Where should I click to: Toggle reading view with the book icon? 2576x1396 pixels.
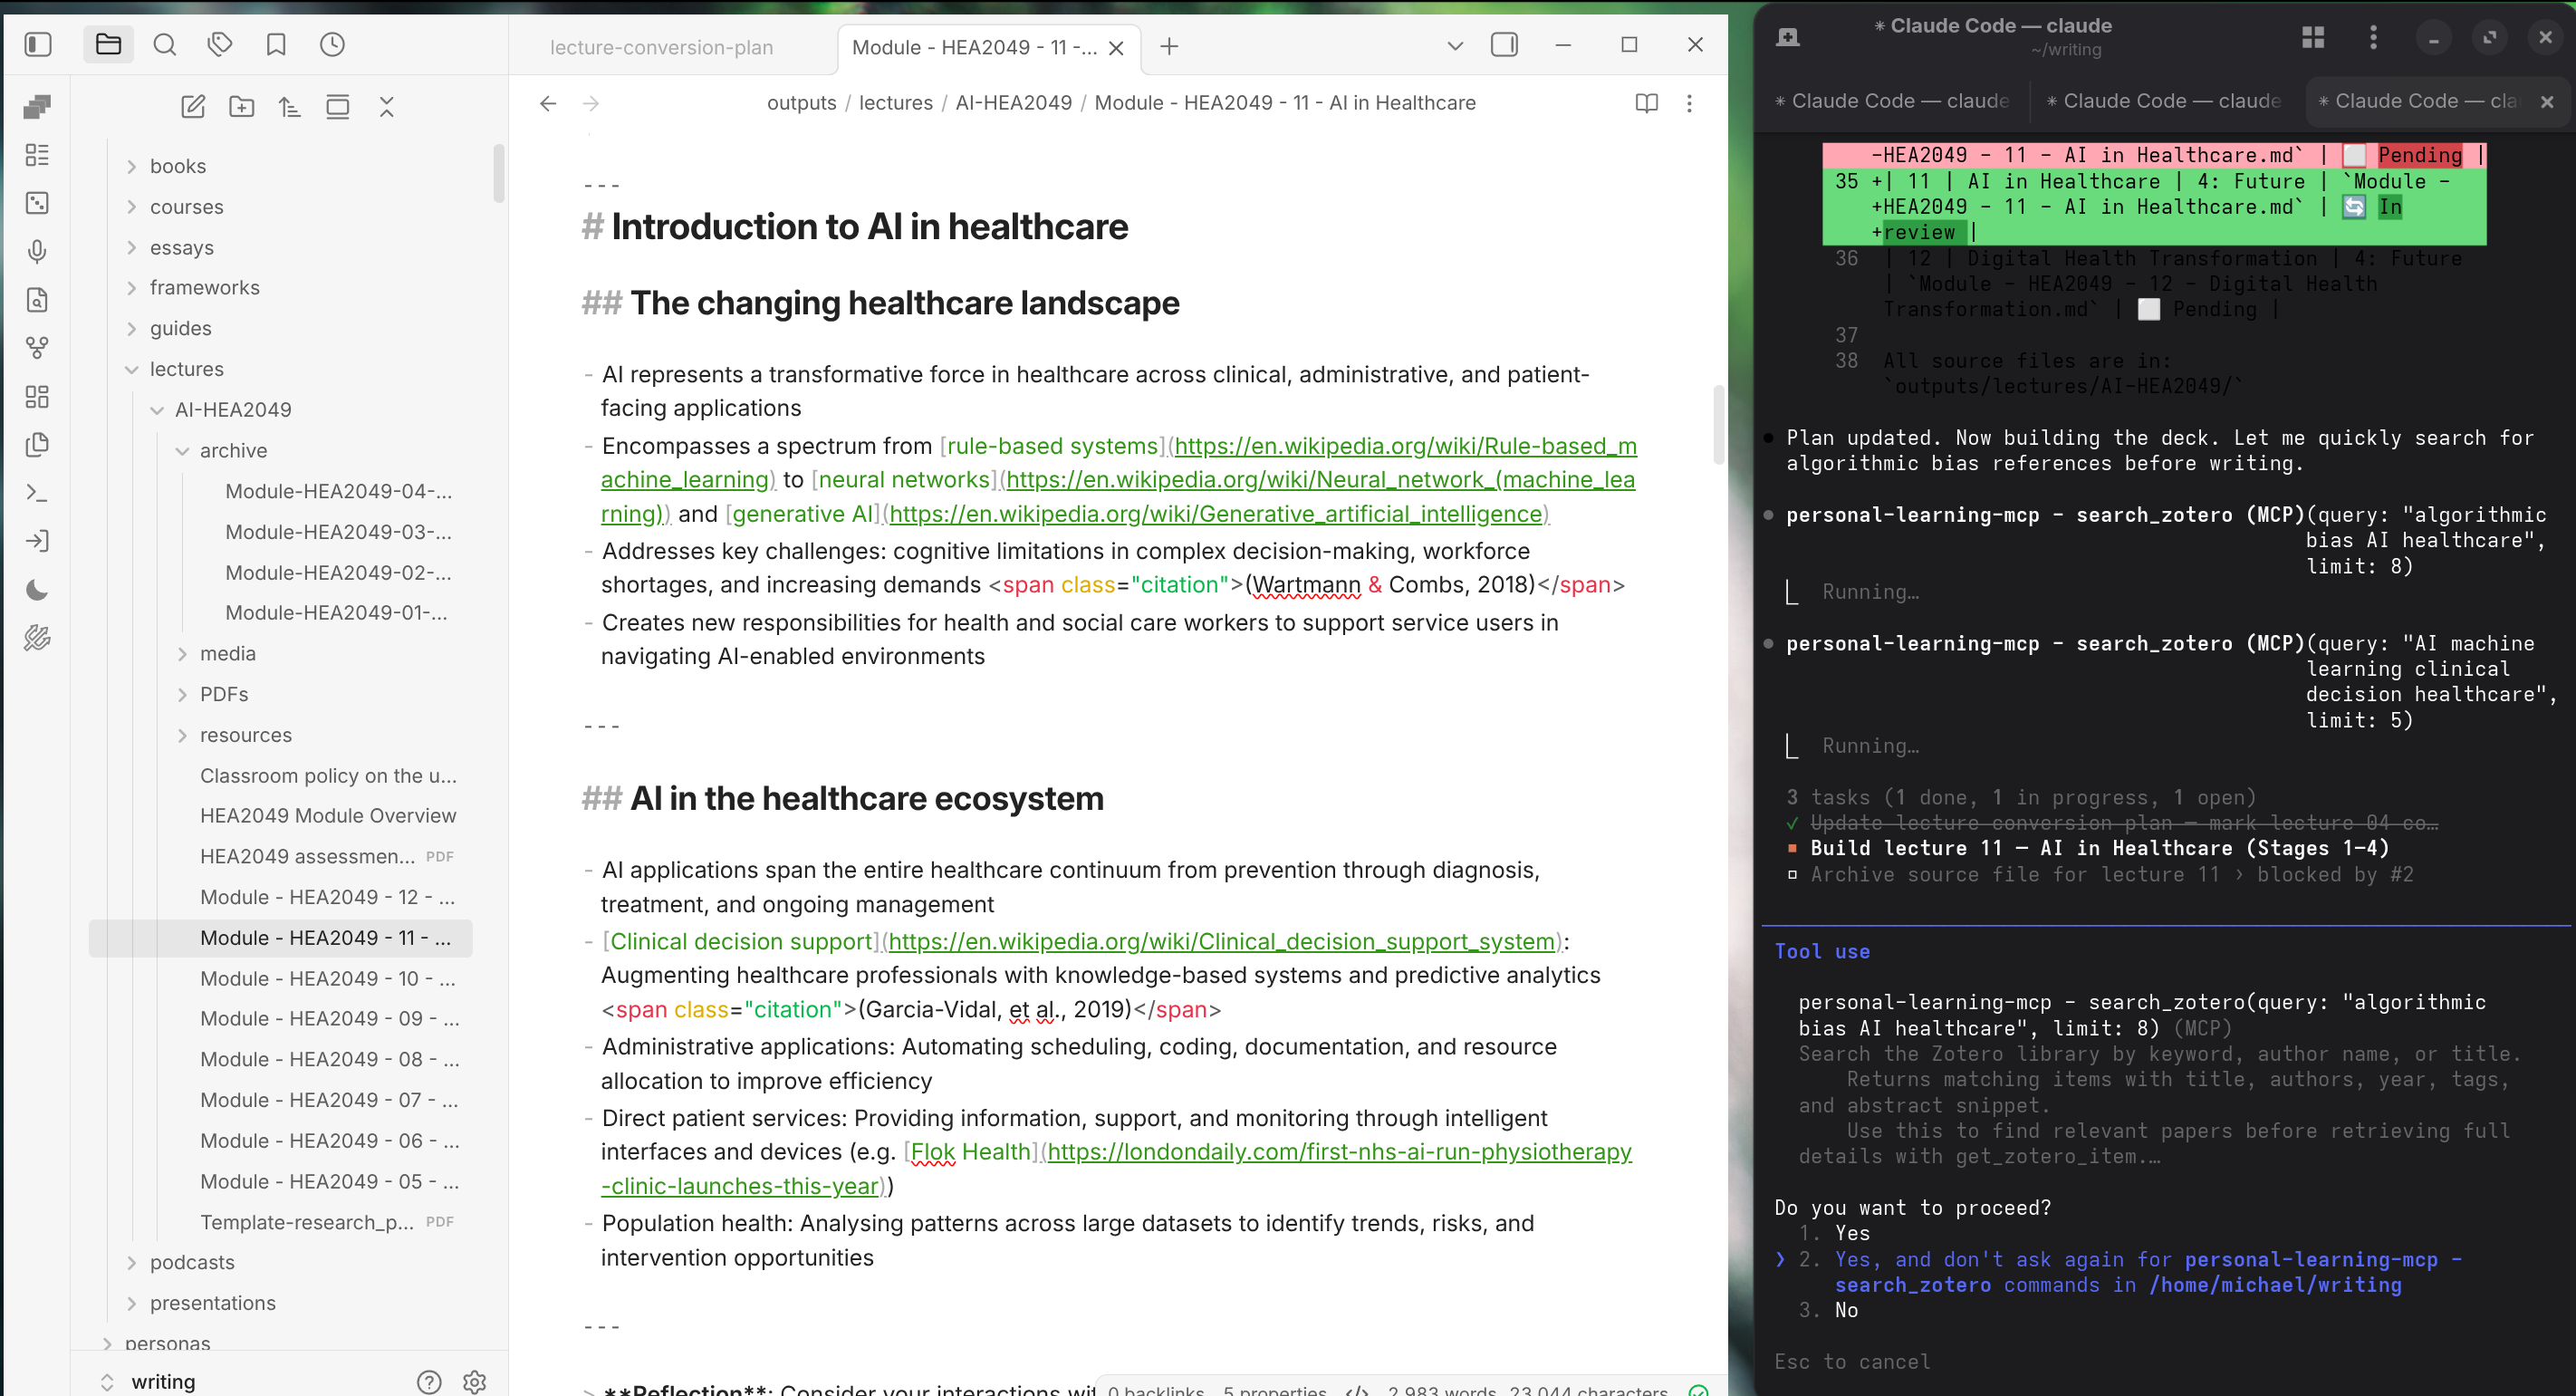pos(1645,103)
